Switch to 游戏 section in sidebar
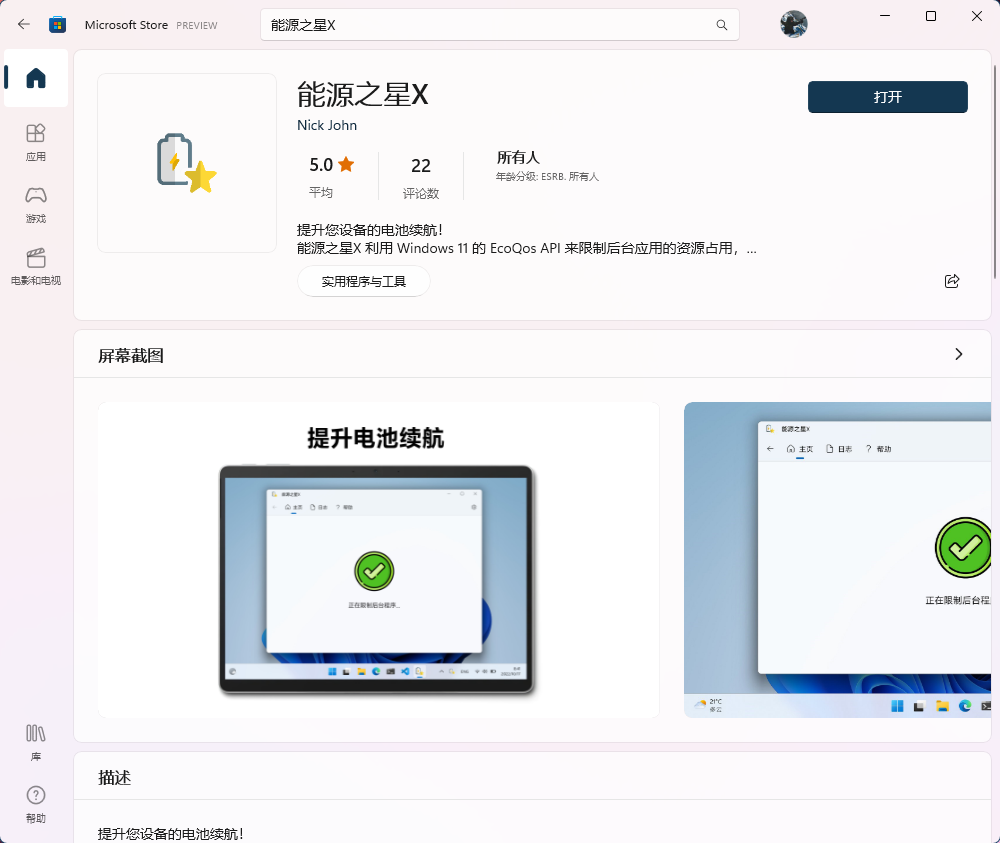This screenshot has width=1000, height=843. coord(36,205)
